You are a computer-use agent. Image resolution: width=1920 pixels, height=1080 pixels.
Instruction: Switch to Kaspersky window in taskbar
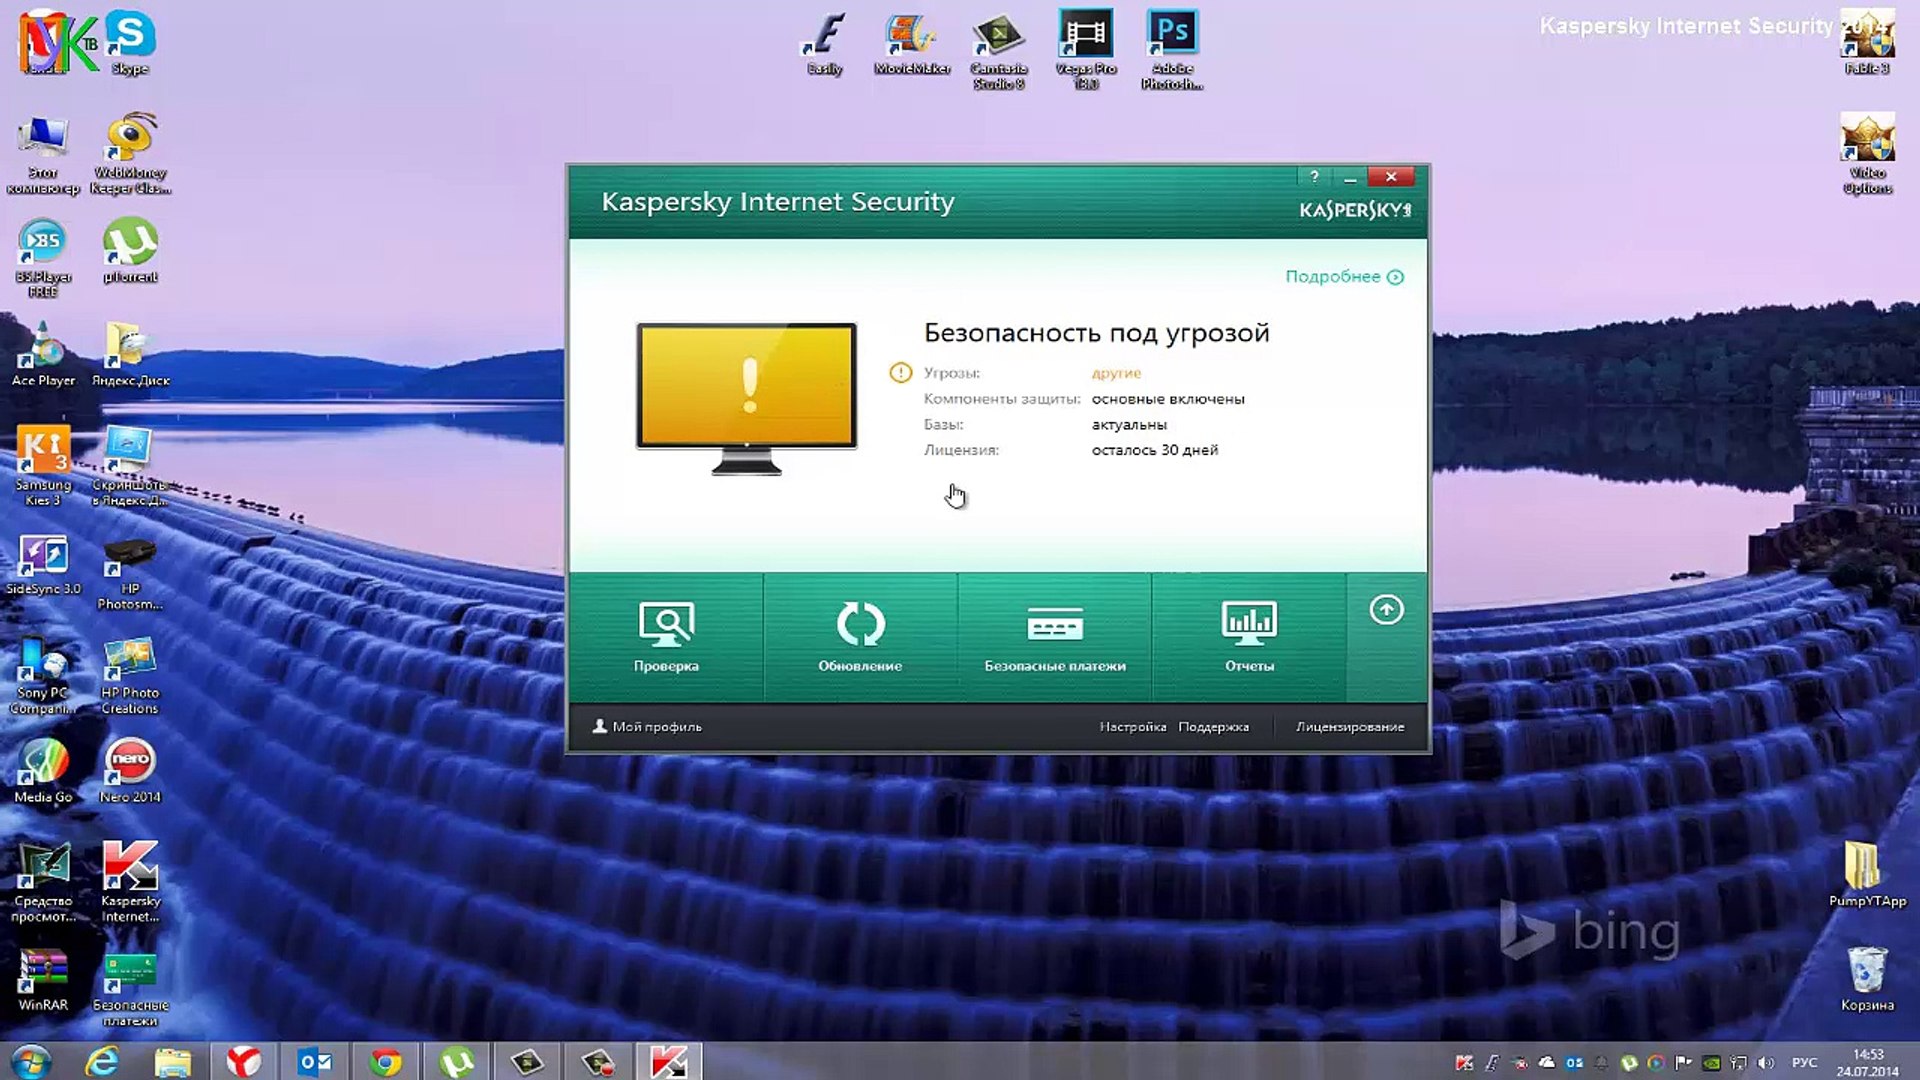[x=668, y=1061]
